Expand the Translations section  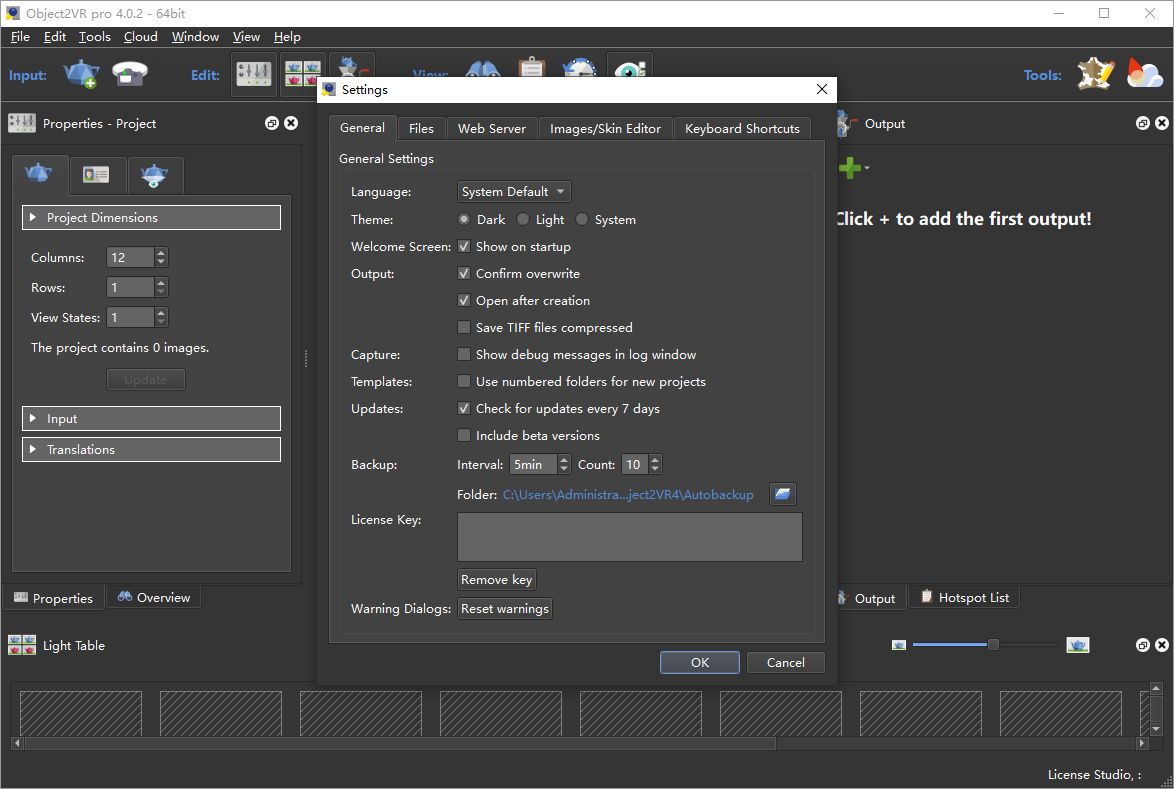tap(151, 449)
